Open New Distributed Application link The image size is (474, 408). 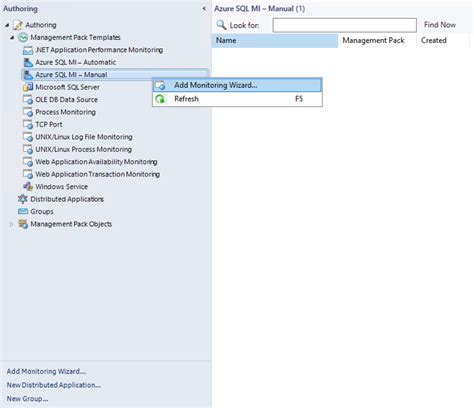[54, 385]
